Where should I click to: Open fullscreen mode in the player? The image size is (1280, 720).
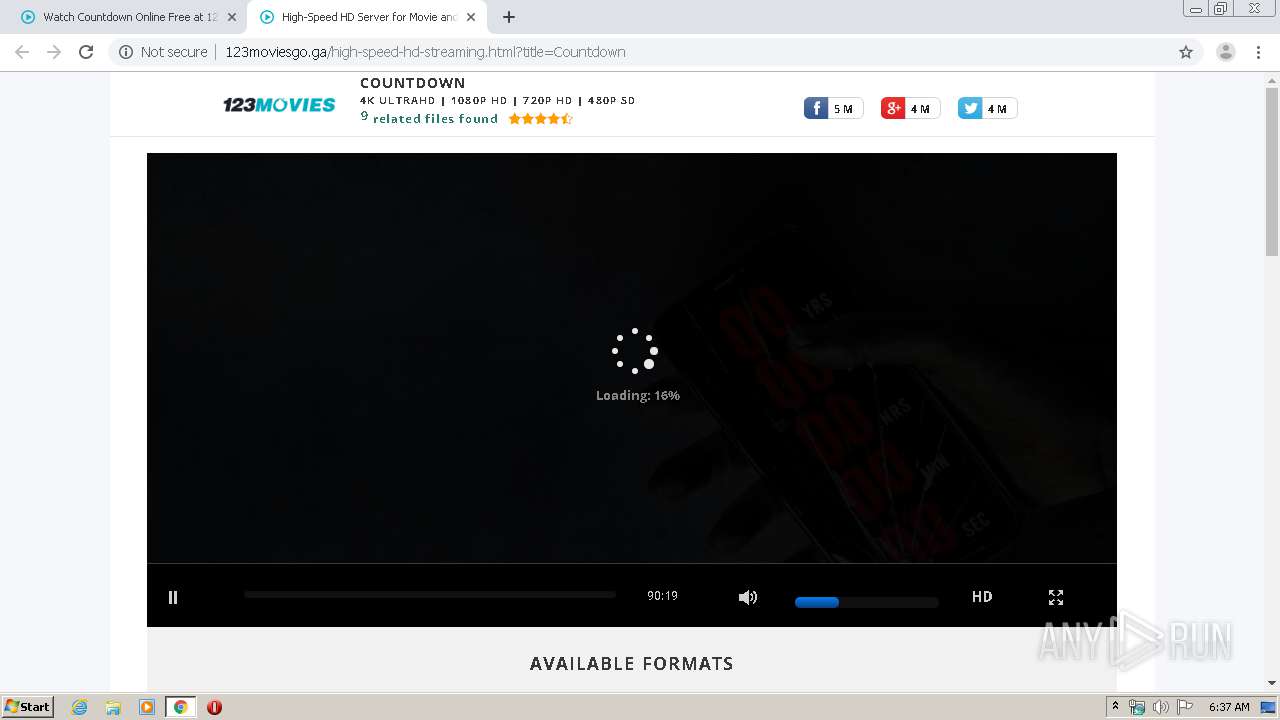1056,597
